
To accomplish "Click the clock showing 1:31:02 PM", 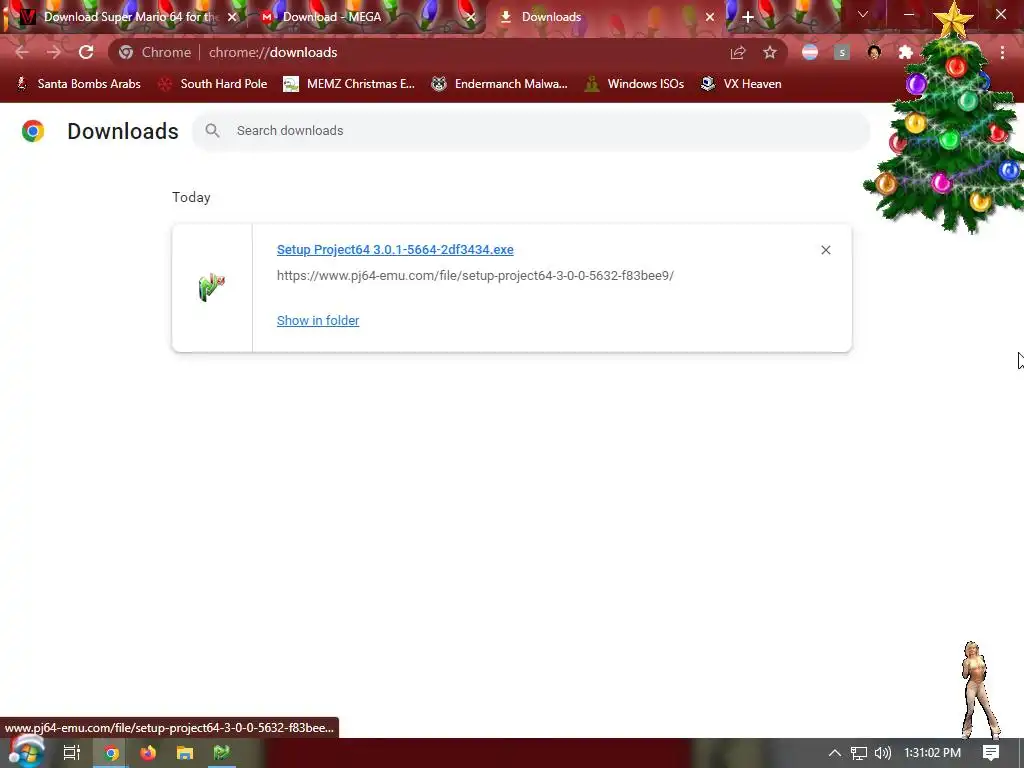I will [x=933, y=753].
